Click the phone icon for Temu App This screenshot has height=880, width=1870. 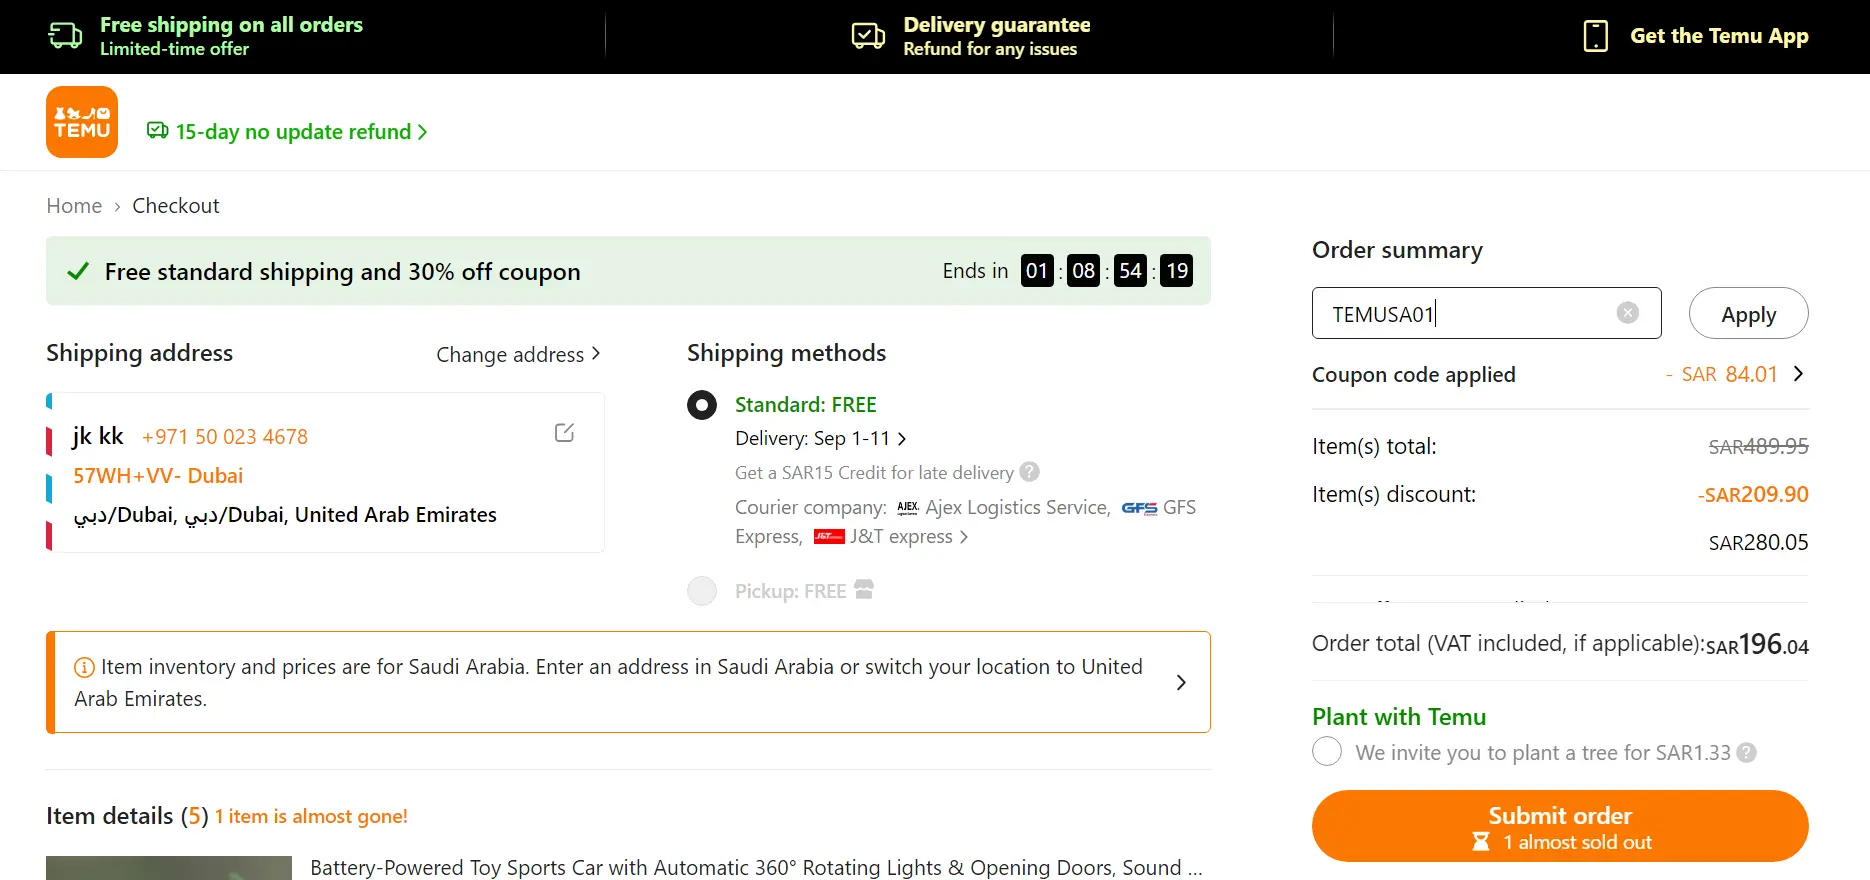pyautogui.click(x=1596, y=36)
